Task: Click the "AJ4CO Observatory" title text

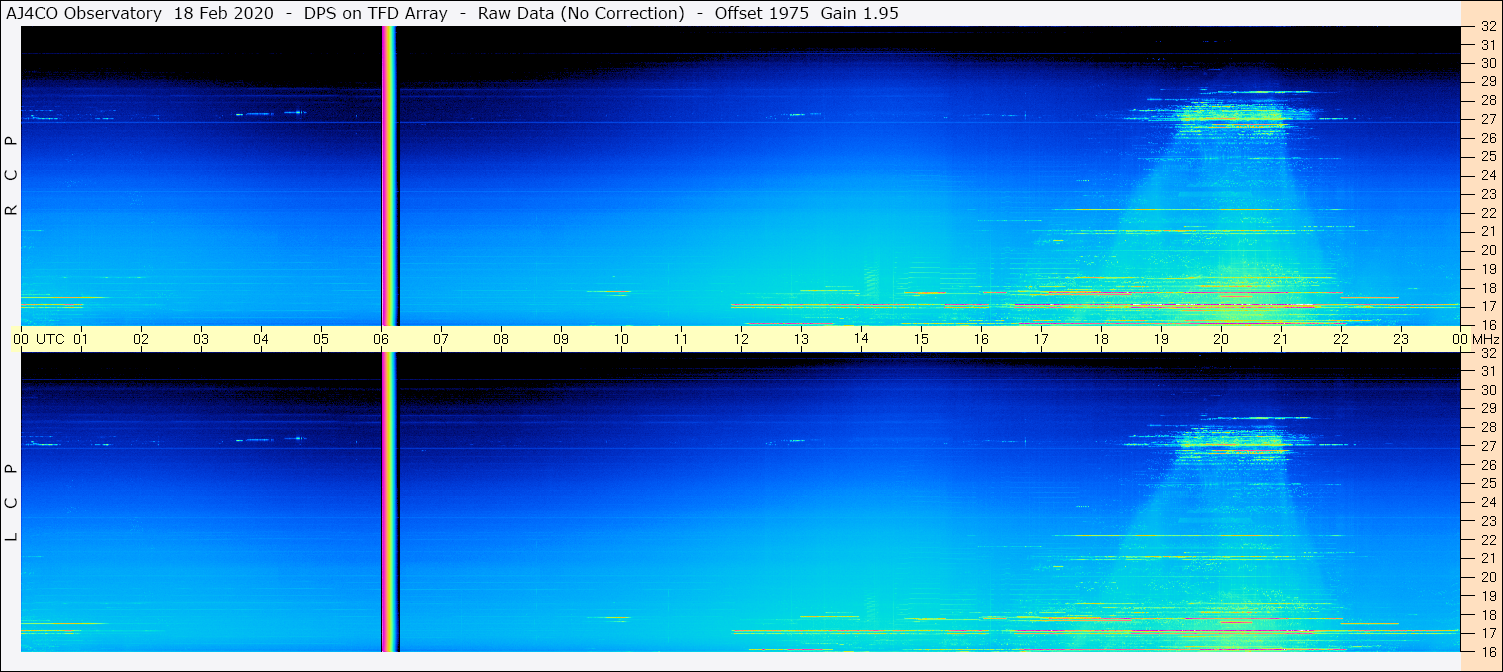Action: pyautogui.click(x=84, y=13)
